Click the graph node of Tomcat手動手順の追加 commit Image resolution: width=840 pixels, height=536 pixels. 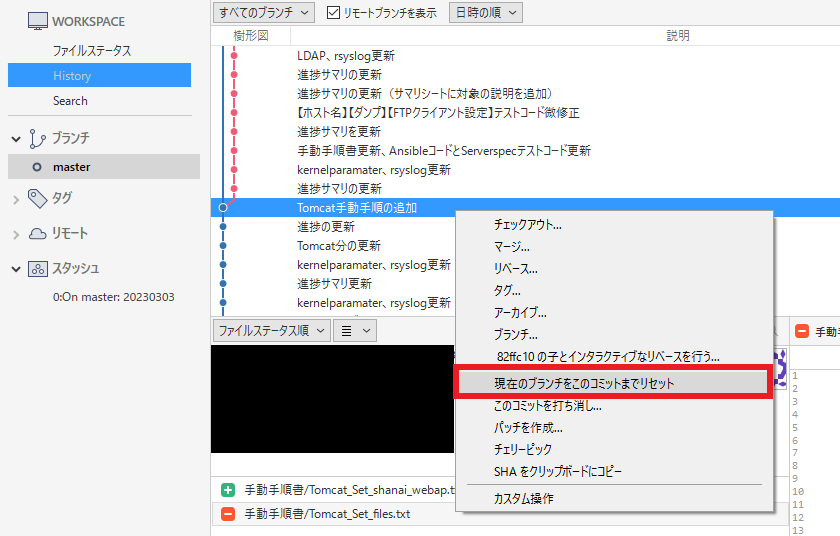coord(223,207)
